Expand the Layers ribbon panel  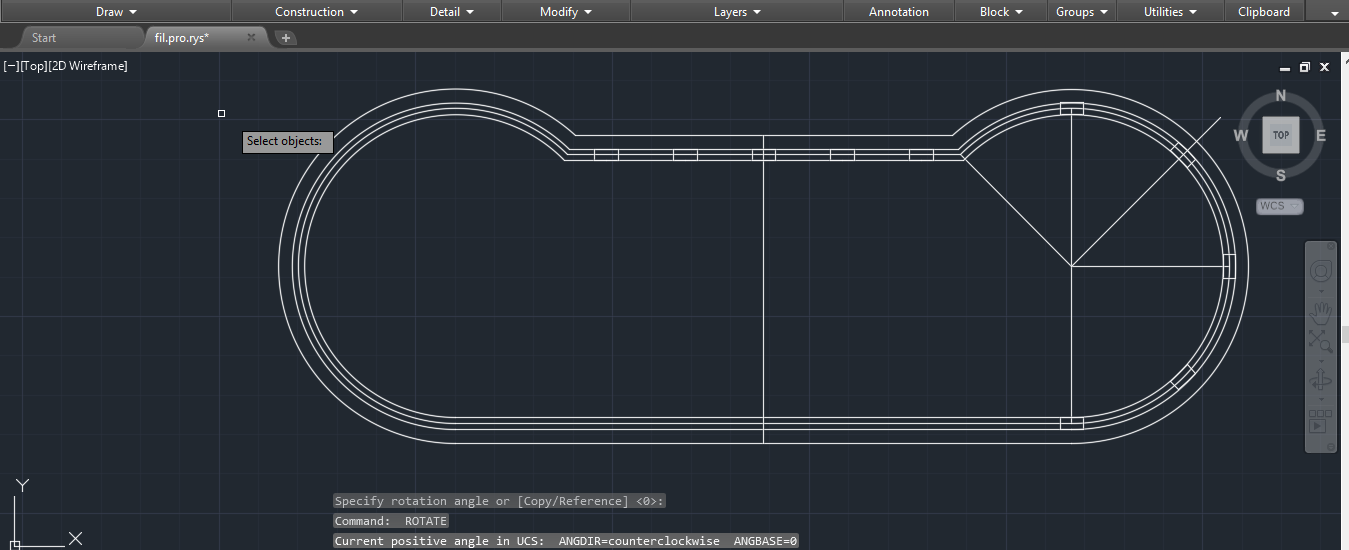[738, 12]
